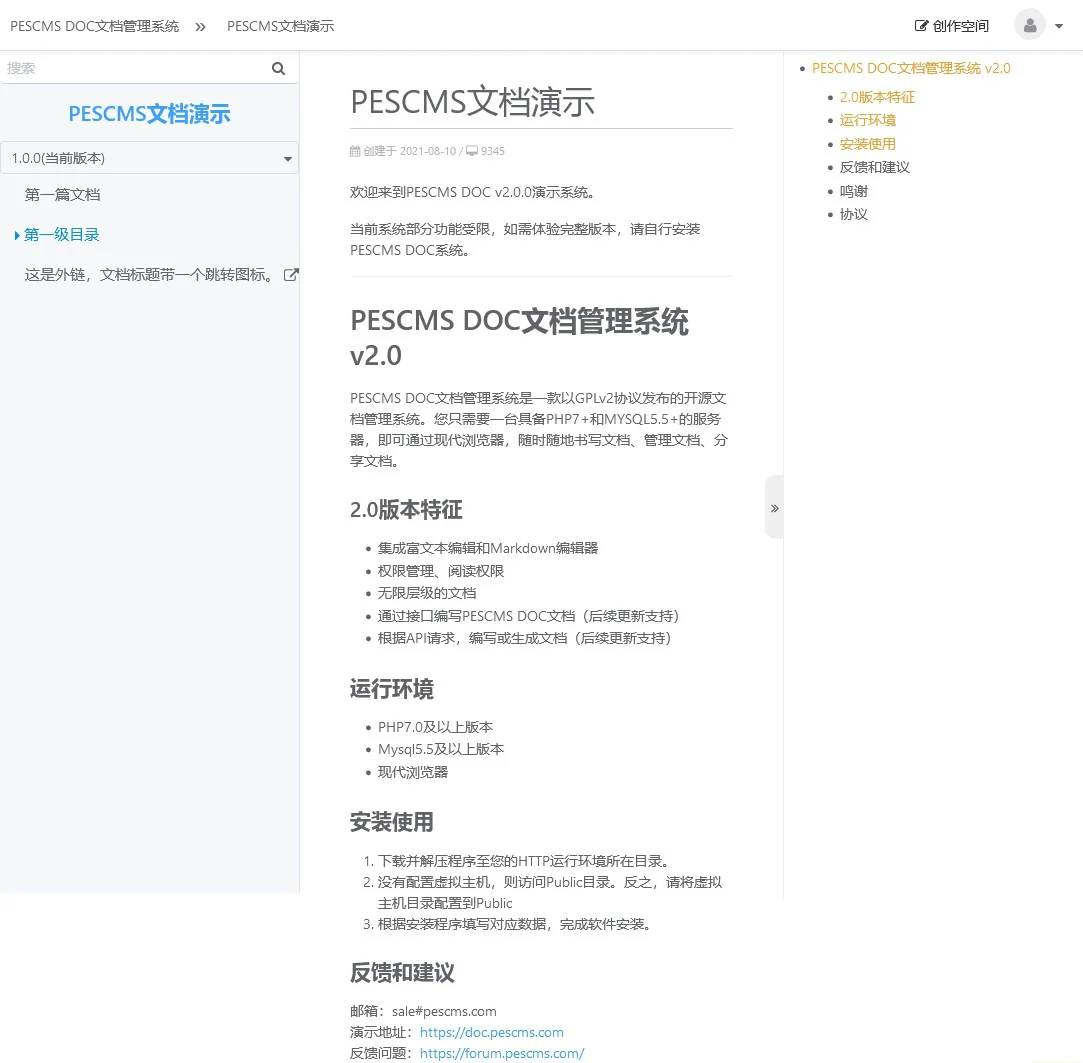Click the creation date 2021-08-10 text
This screenshot has width=1083, height=1063.
428,151
